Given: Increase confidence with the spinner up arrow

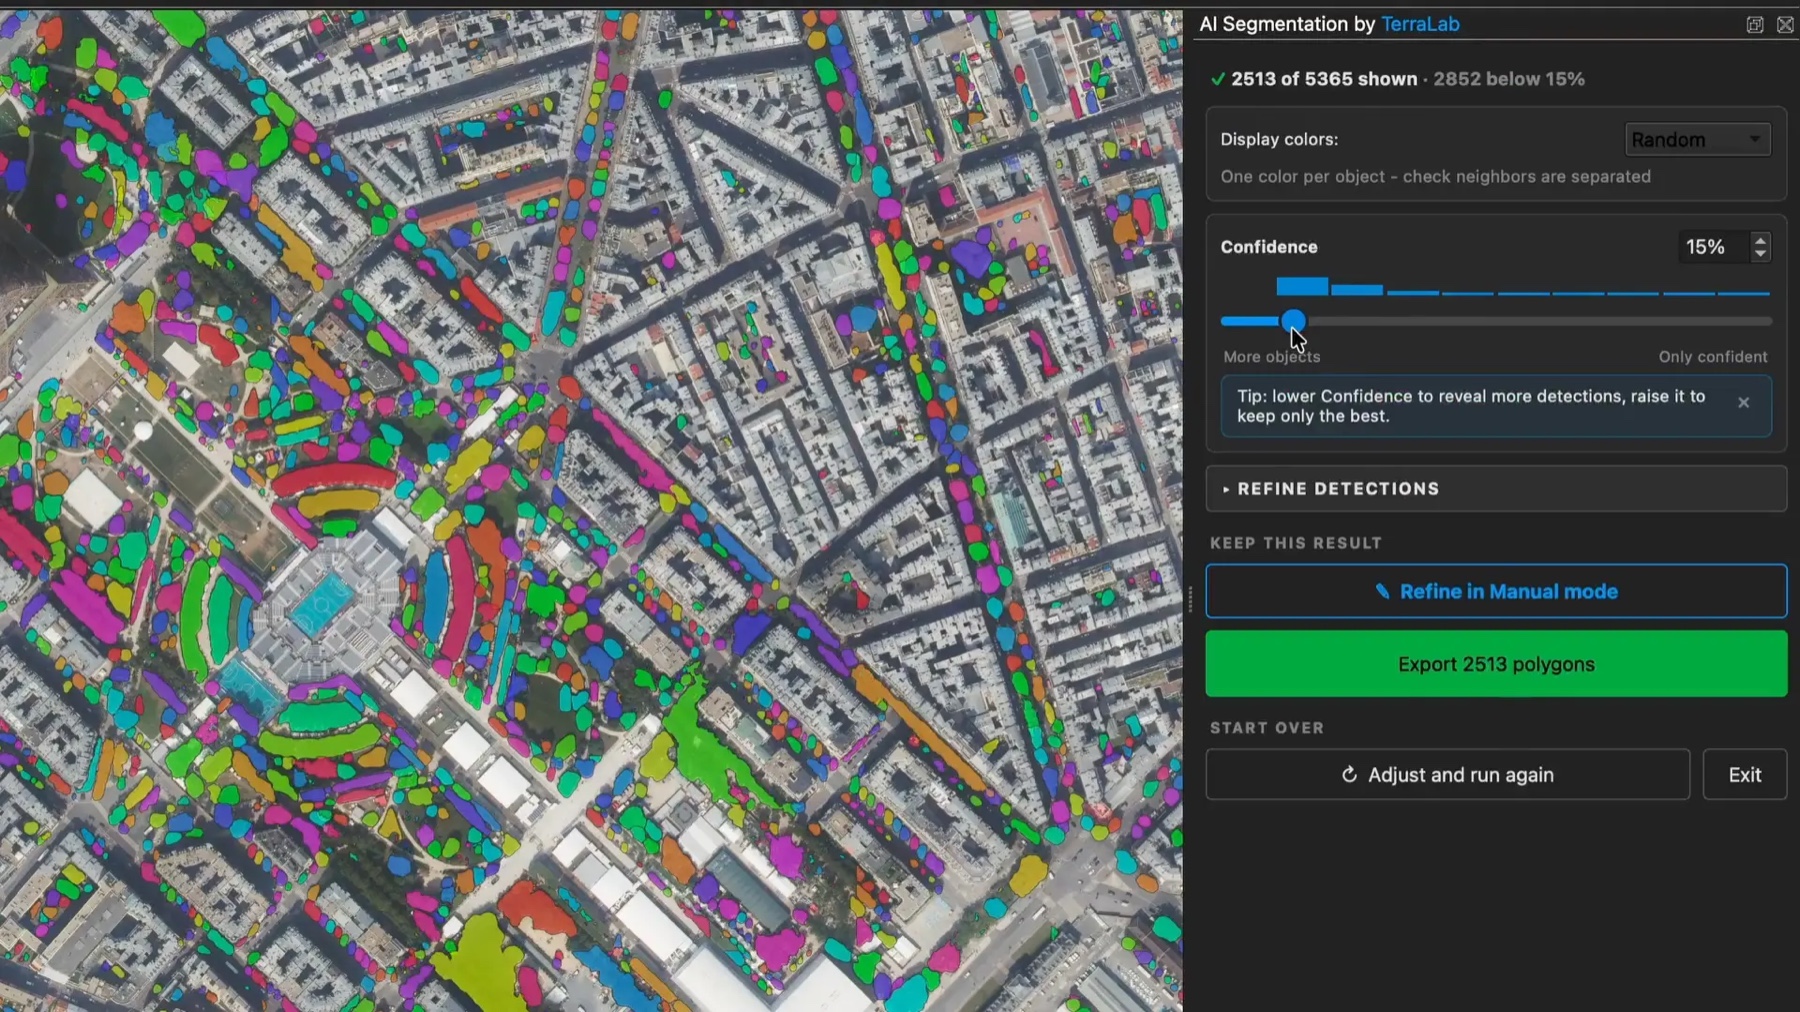Looking at the screenshot, I should [x=1761, y=240].
